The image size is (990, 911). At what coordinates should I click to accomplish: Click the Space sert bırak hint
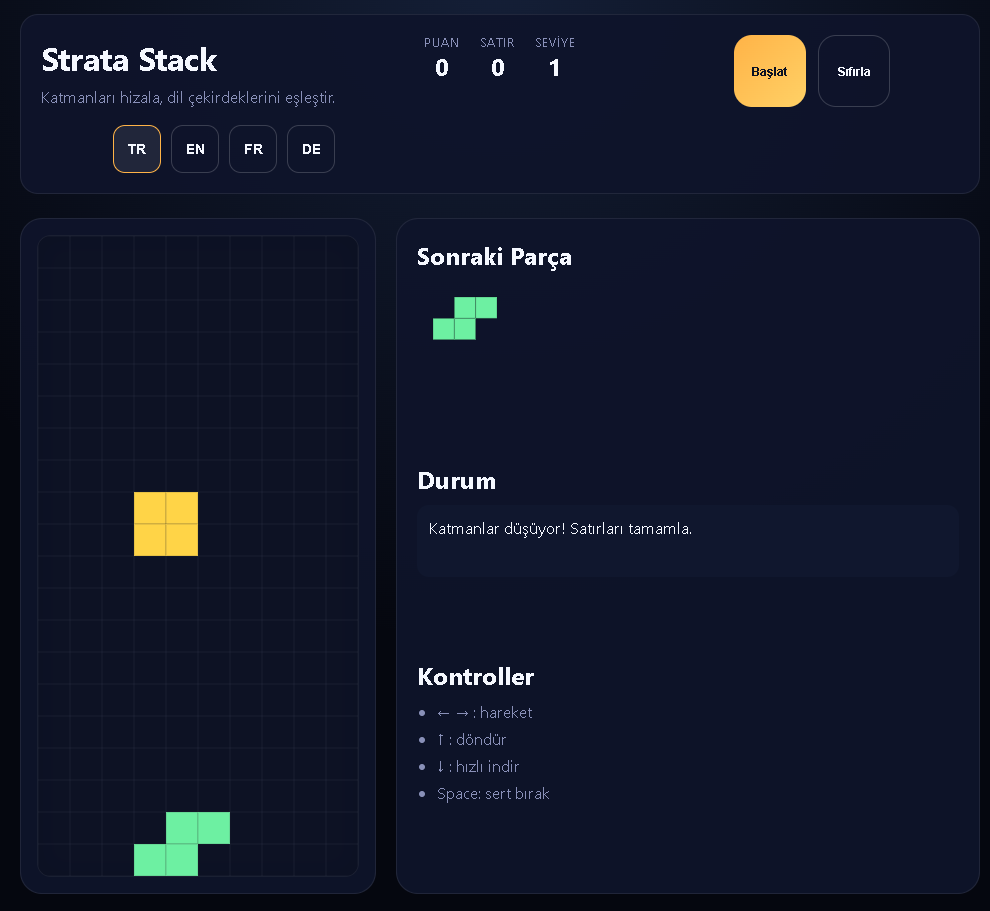[493, 794]
